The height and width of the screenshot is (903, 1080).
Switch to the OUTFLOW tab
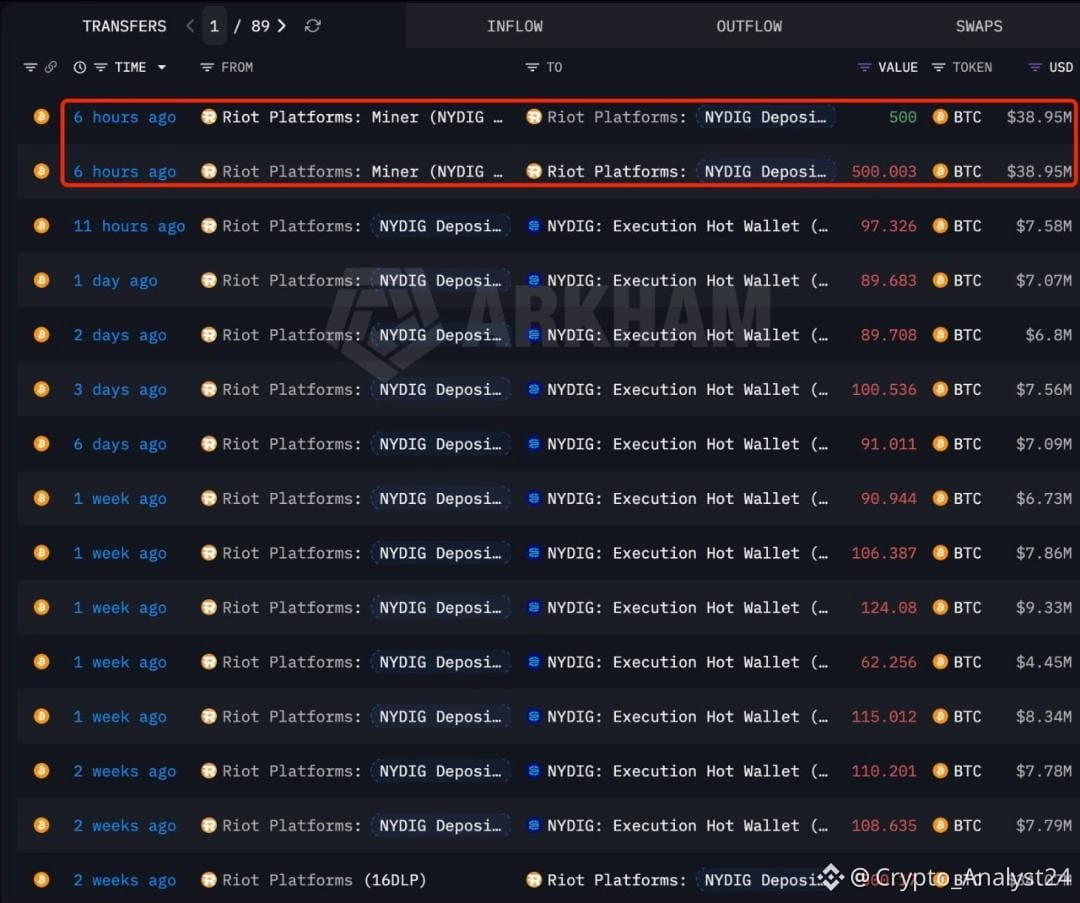[749, 26]
